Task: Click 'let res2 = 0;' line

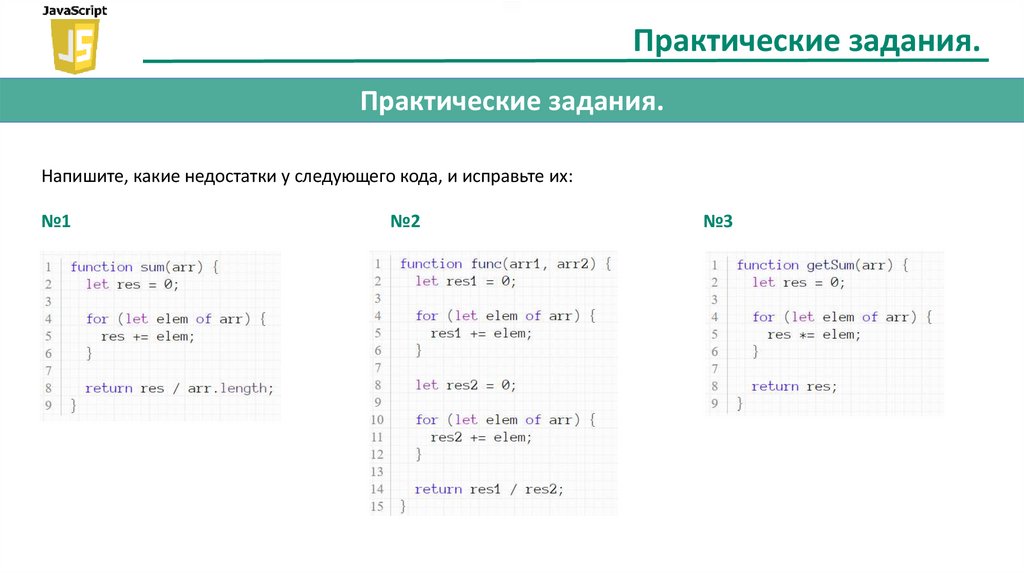Action: 466,385
